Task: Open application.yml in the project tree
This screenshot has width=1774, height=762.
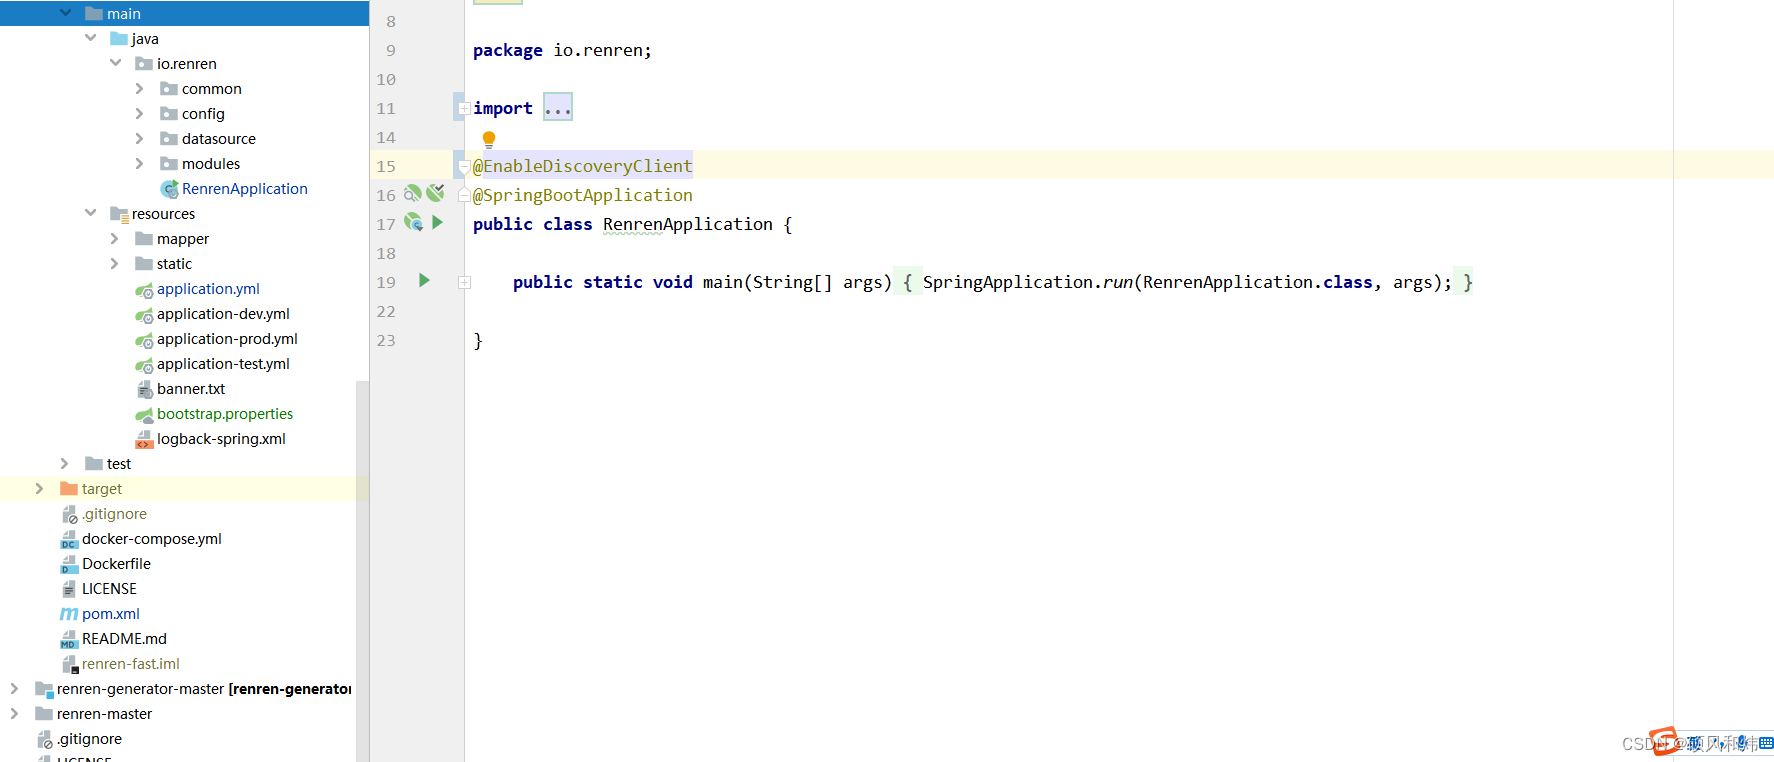Action: click(208, 288)
